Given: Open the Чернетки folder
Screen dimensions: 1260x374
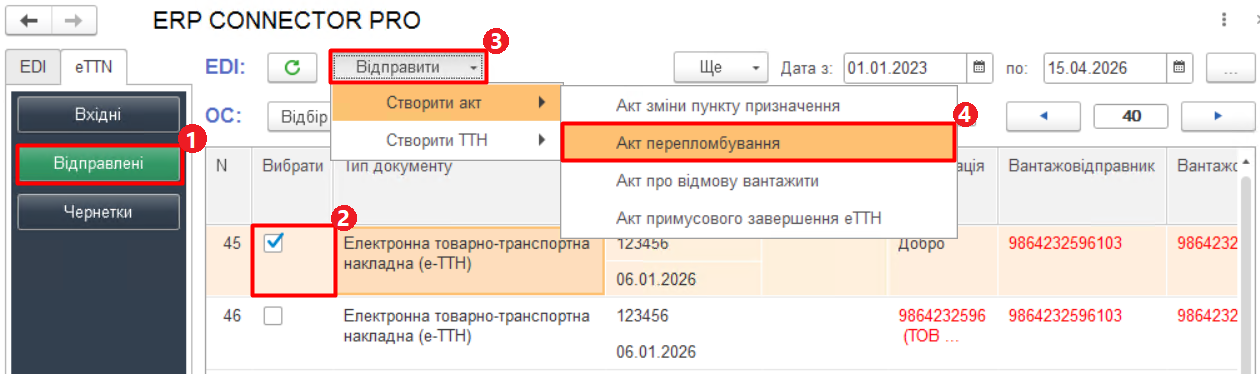Looking at the screenshot, I should (99, 212).
